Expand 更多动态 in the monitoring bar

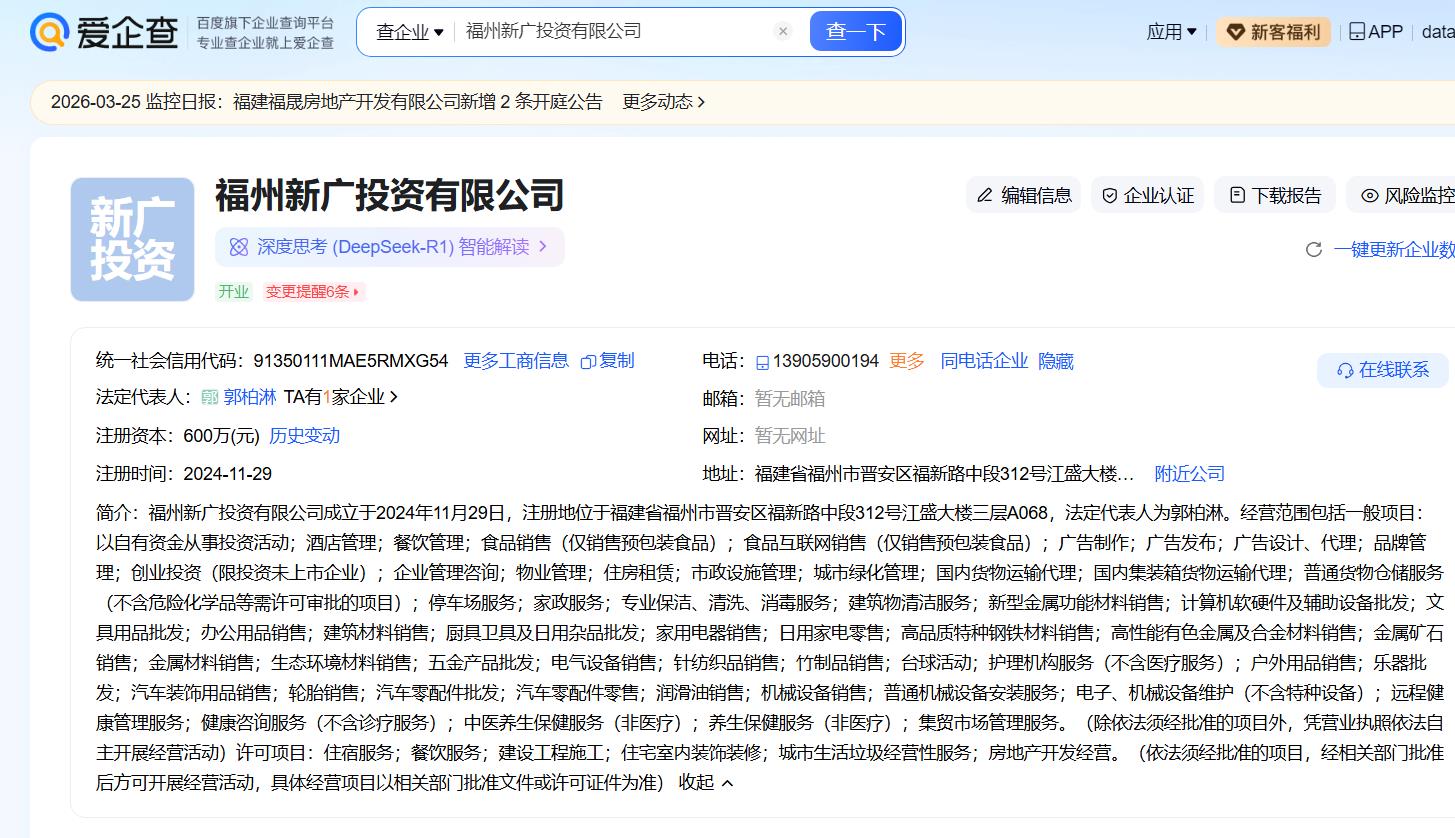tap(663, 102)
